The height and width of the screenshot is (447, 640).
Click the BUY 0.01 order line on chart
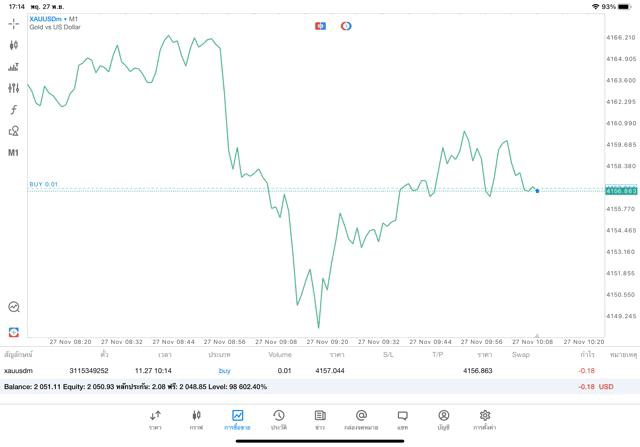click(x=44, y=185)
